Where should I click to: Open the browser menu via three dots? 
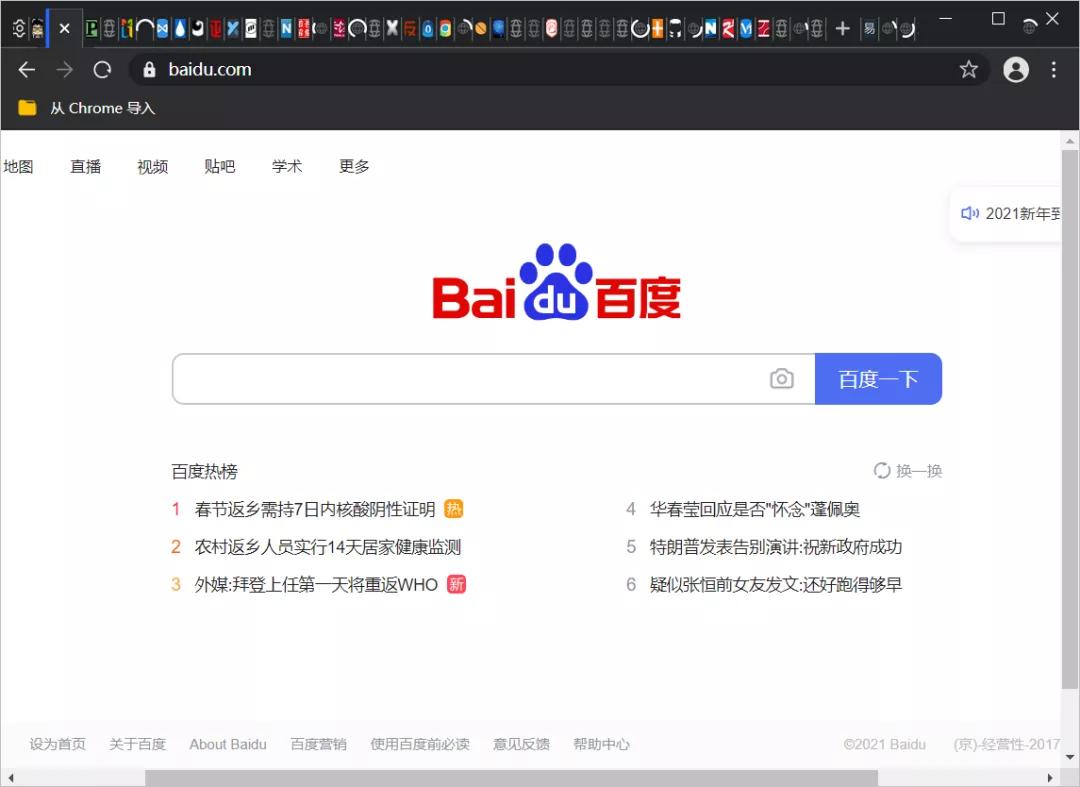[x=1053, y=69]
